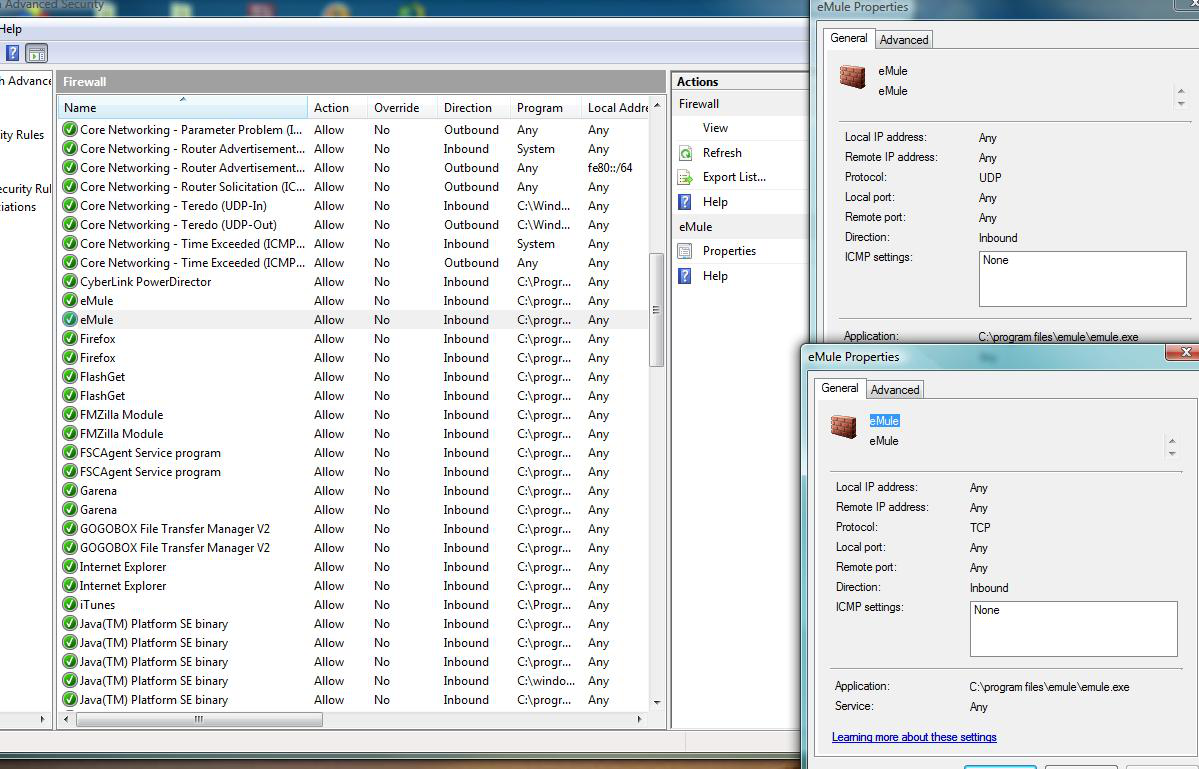Click the horizontal scrollbar right arrow under rules list
This screenshot has width=1199, height=769.
tap(640, 719)
